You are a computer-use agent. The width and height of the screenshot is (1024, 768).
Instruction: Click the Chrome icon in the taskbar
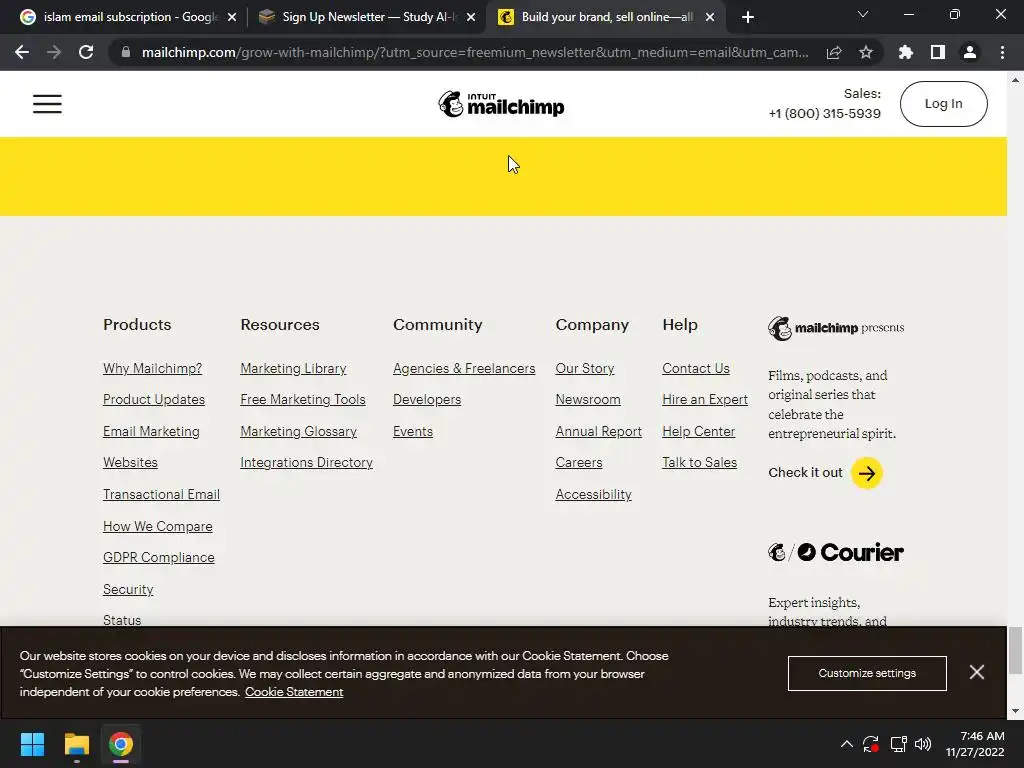click(121, 744)
